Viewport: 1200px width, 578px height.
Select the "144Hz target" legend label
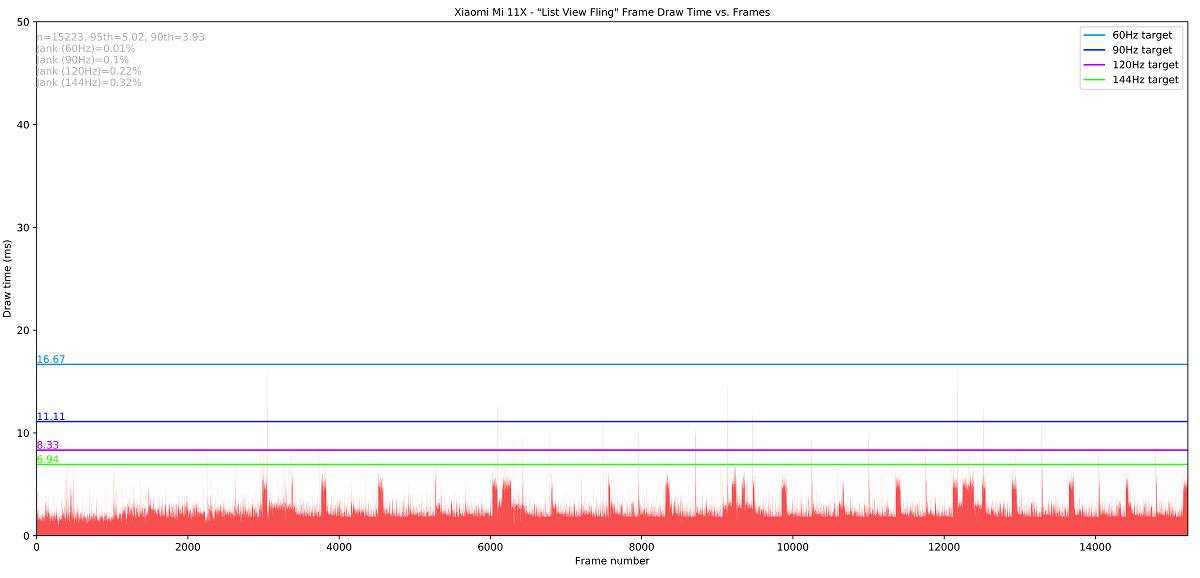pos(1145,80)
